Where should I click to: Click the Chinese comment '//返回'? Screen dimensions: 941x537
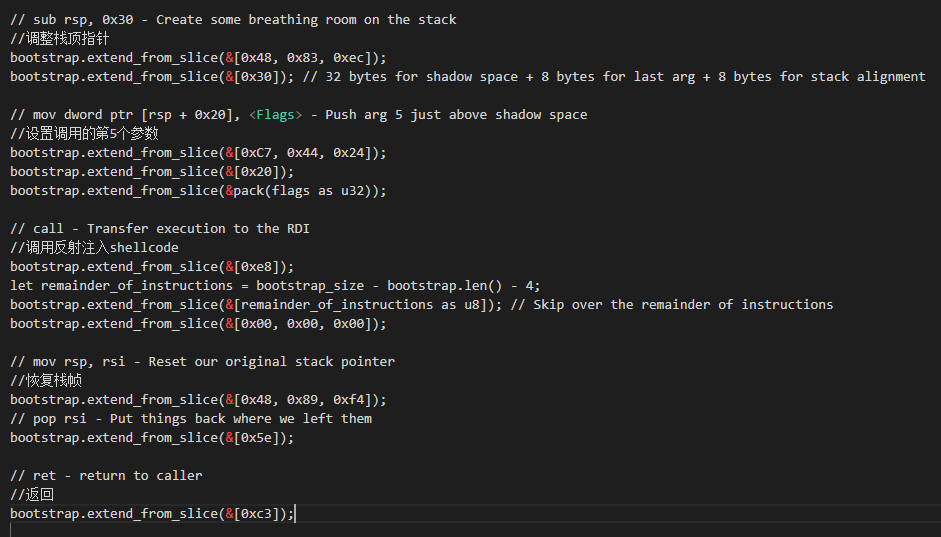tap(32, 495)
